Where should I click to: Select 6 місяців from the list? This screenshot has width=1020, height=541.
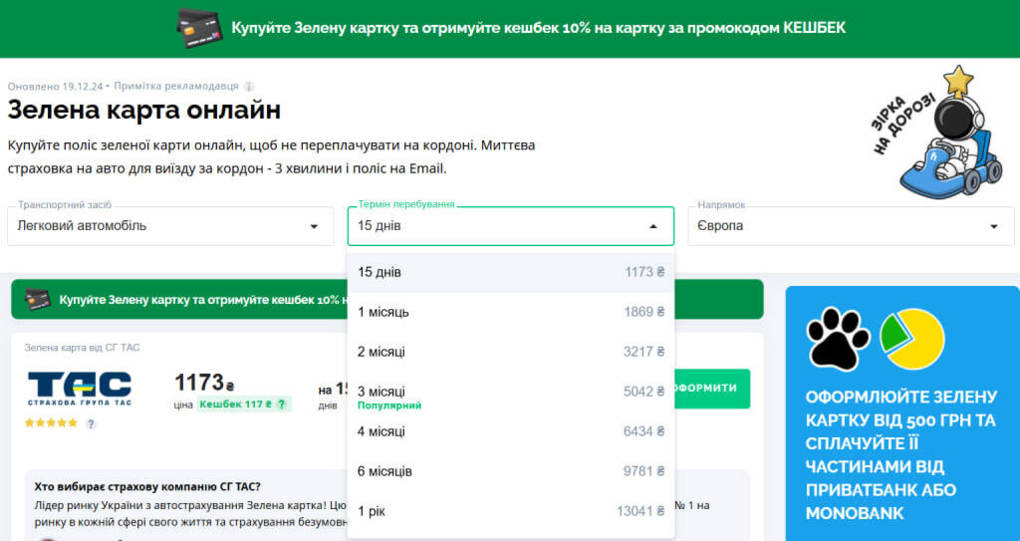[510, 472]
